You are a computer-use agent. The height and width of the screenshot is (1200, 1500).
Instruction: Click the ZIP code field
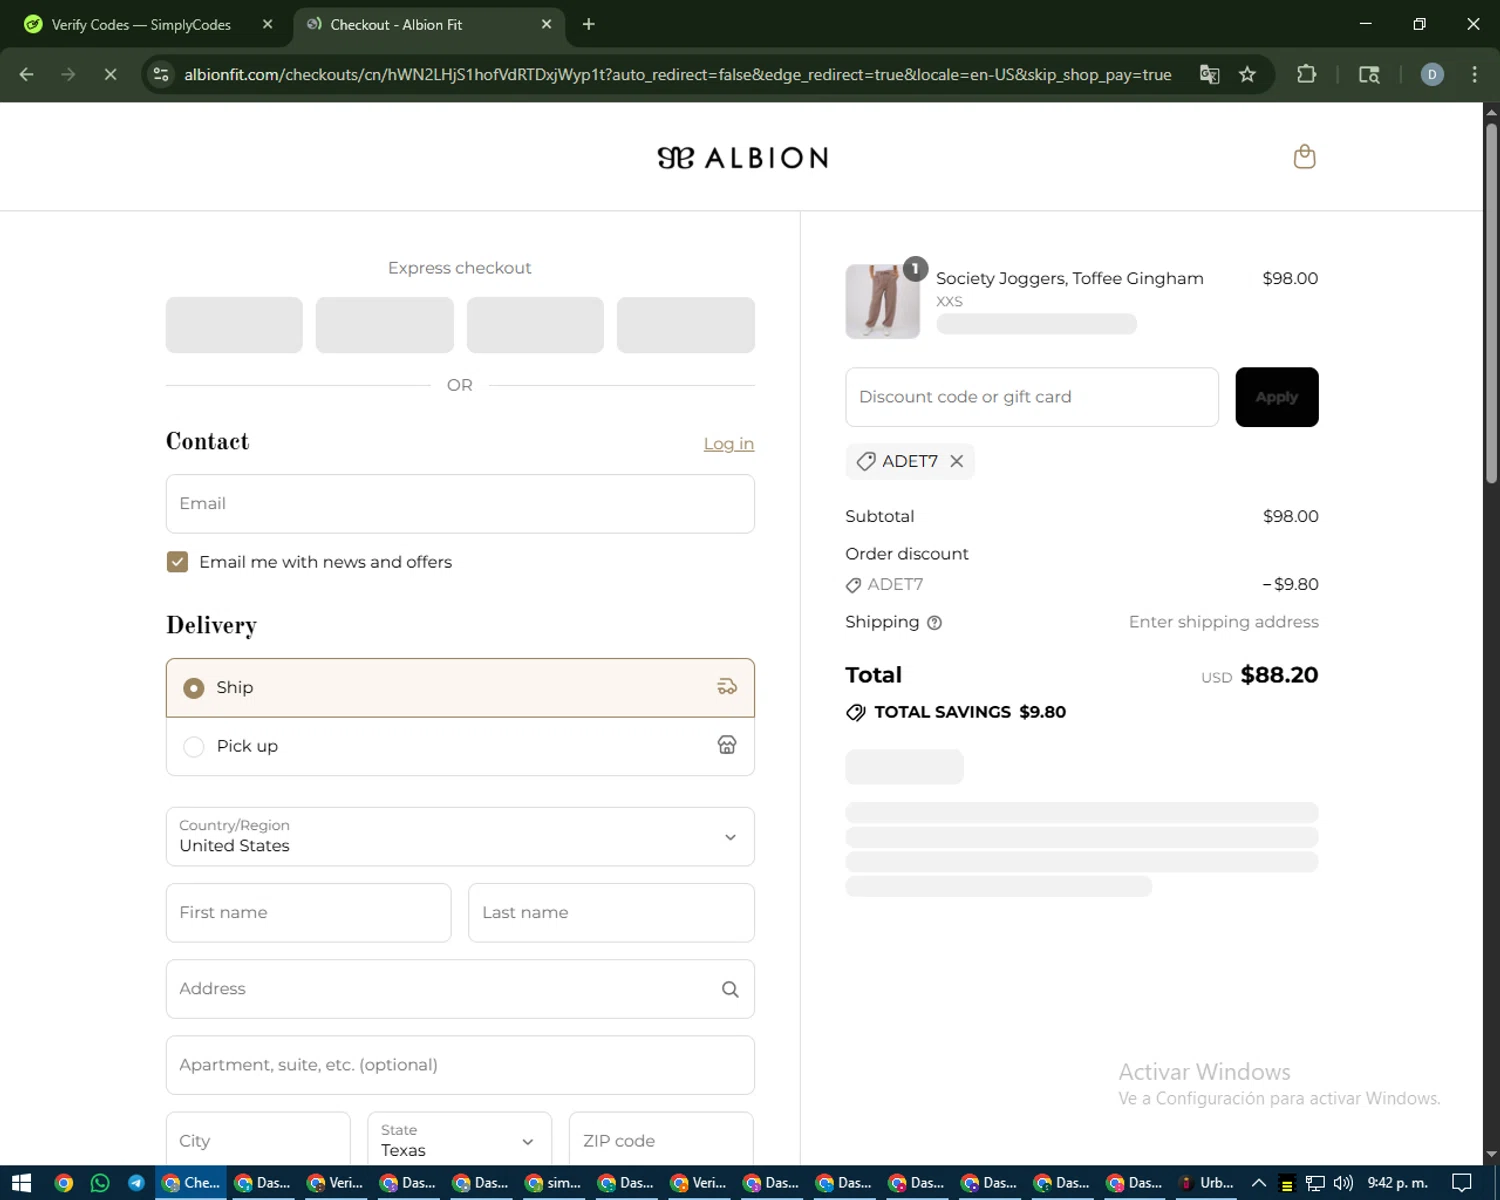[x=661, y=1140]
